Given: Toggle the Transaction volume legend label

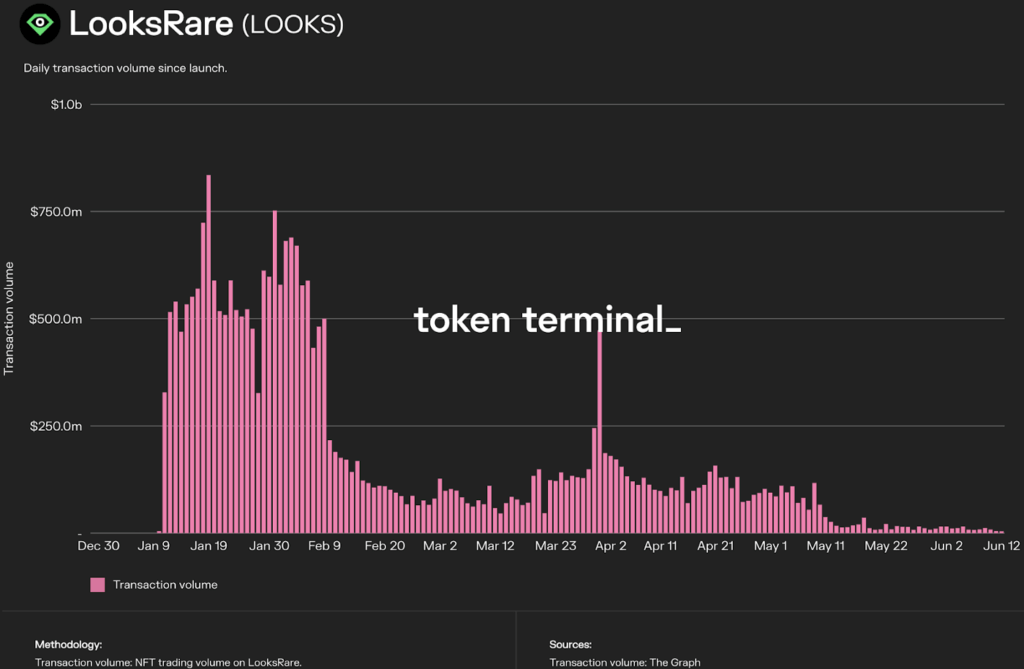Looking at the screenshot, I should click(165, 585).
